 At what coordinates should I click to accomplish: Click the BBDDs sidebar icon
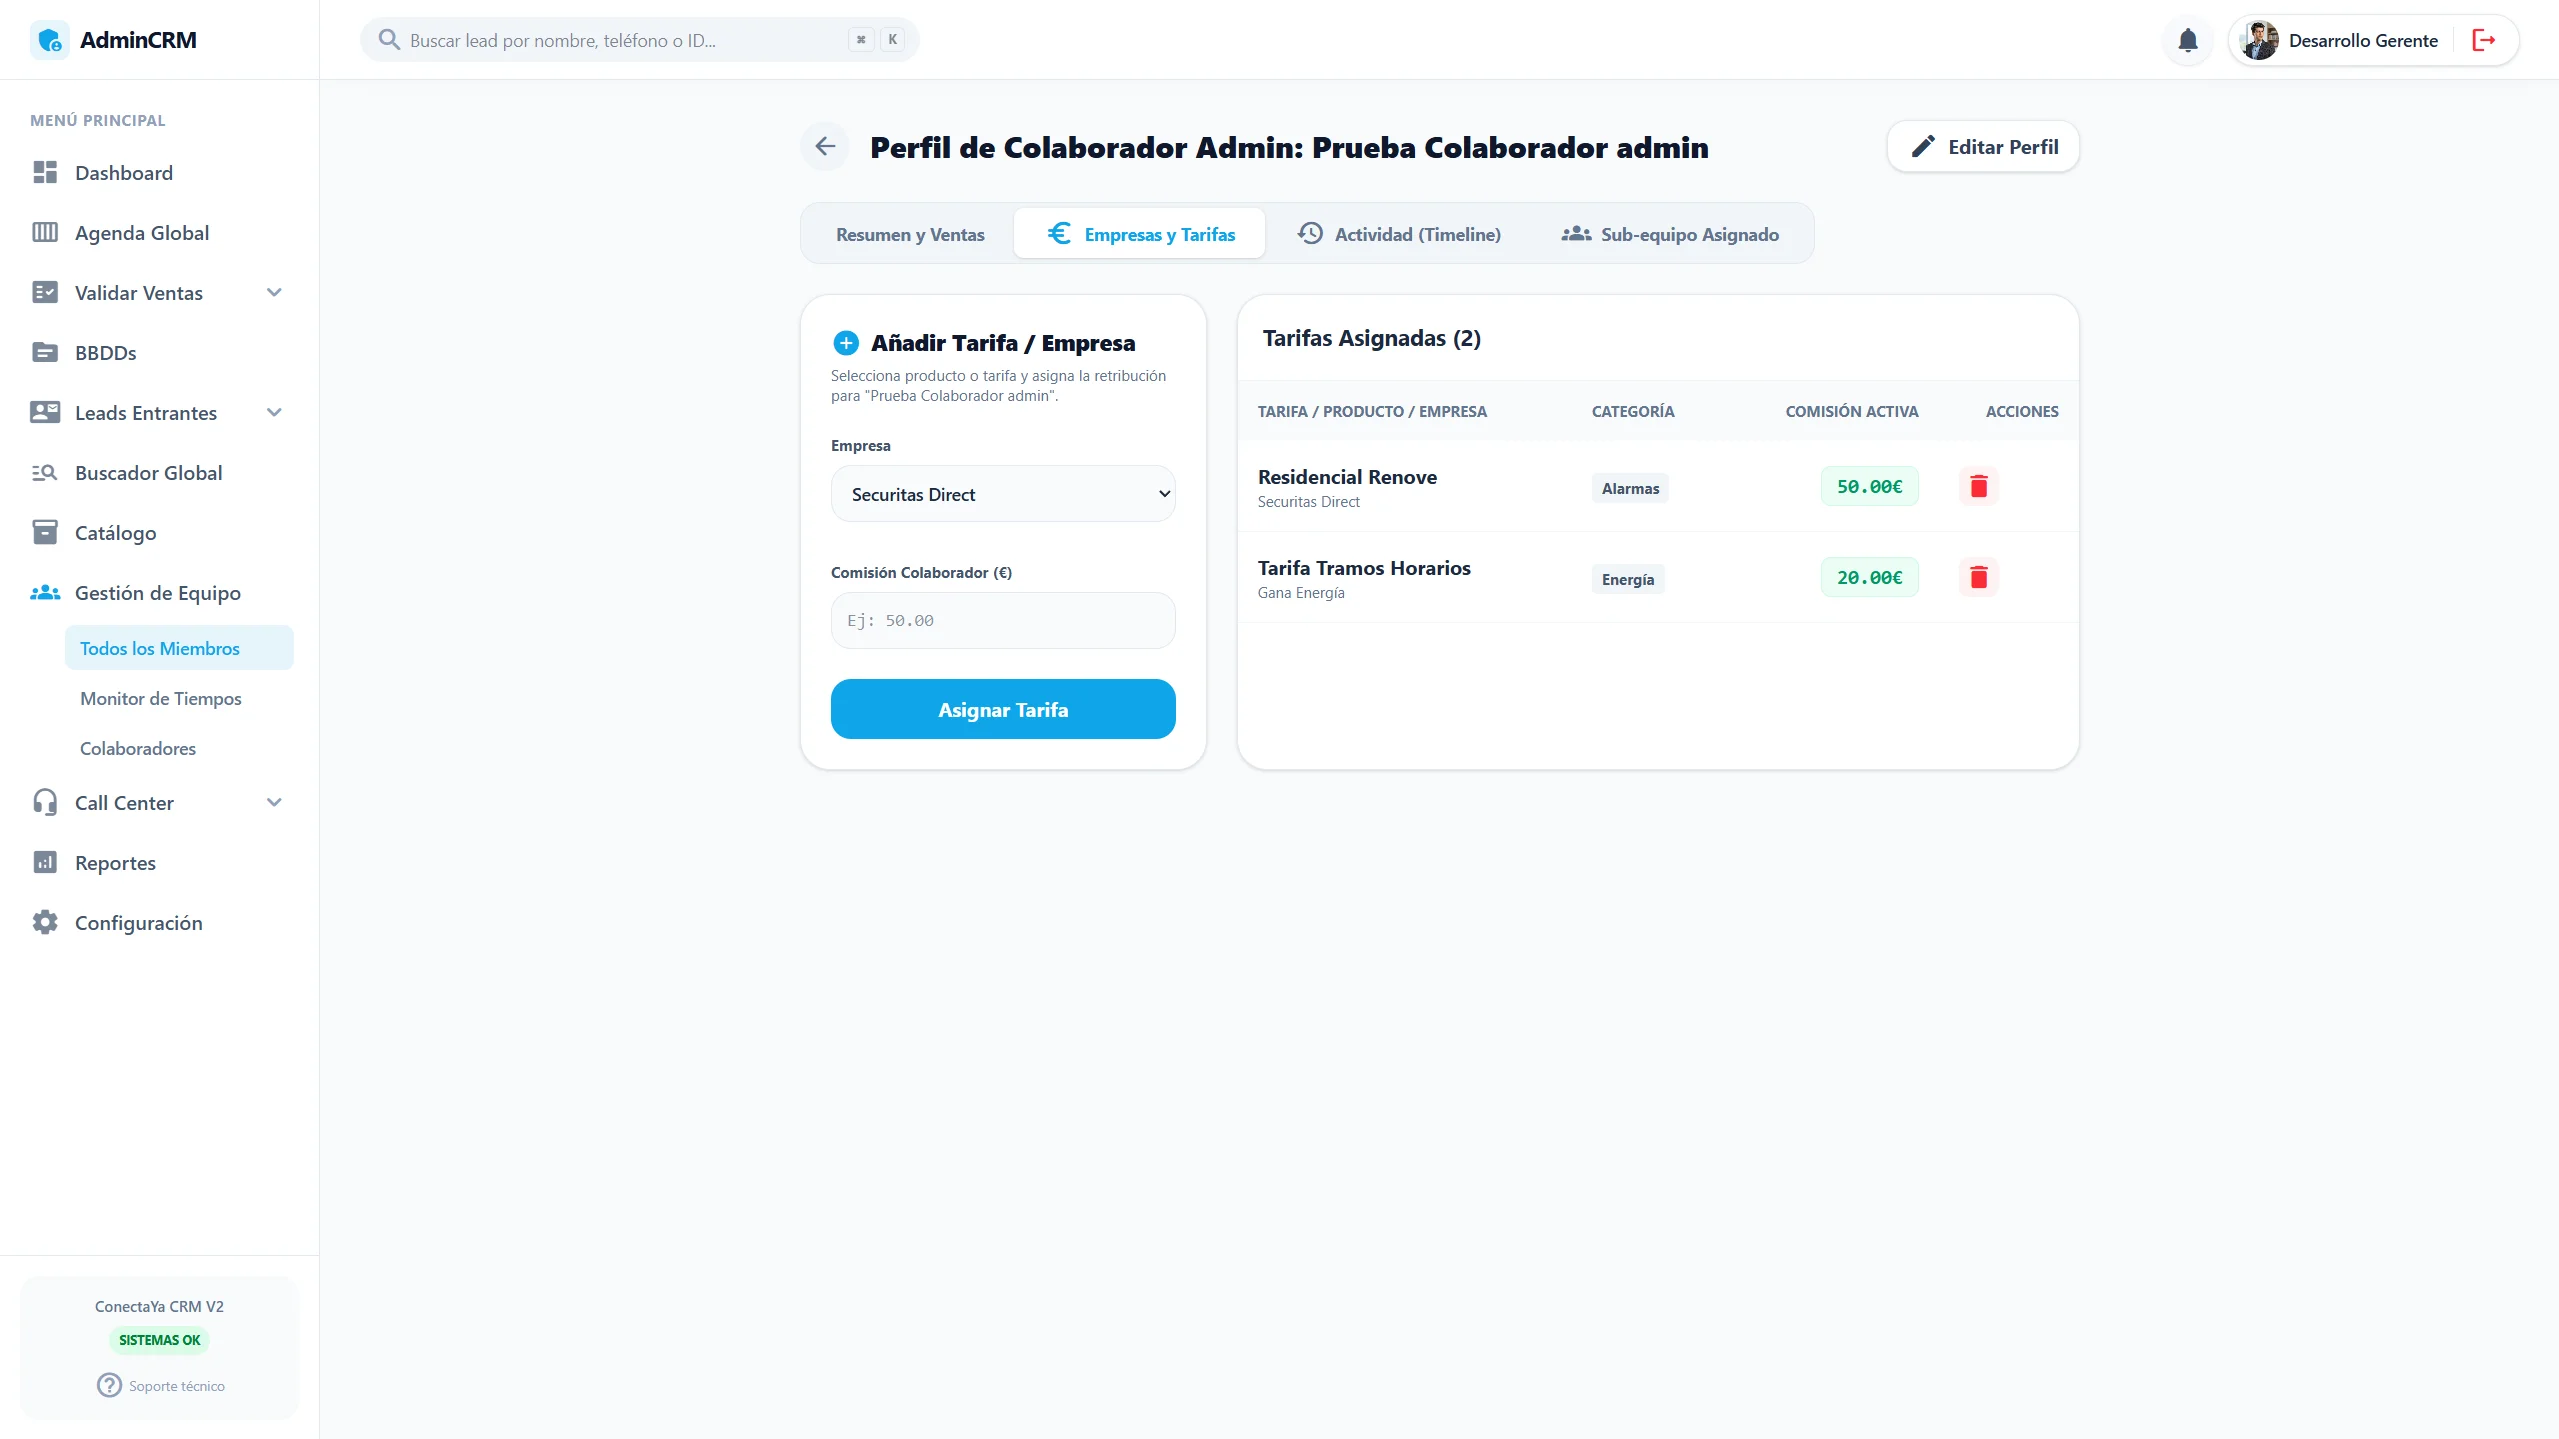[x=45, y=352]
